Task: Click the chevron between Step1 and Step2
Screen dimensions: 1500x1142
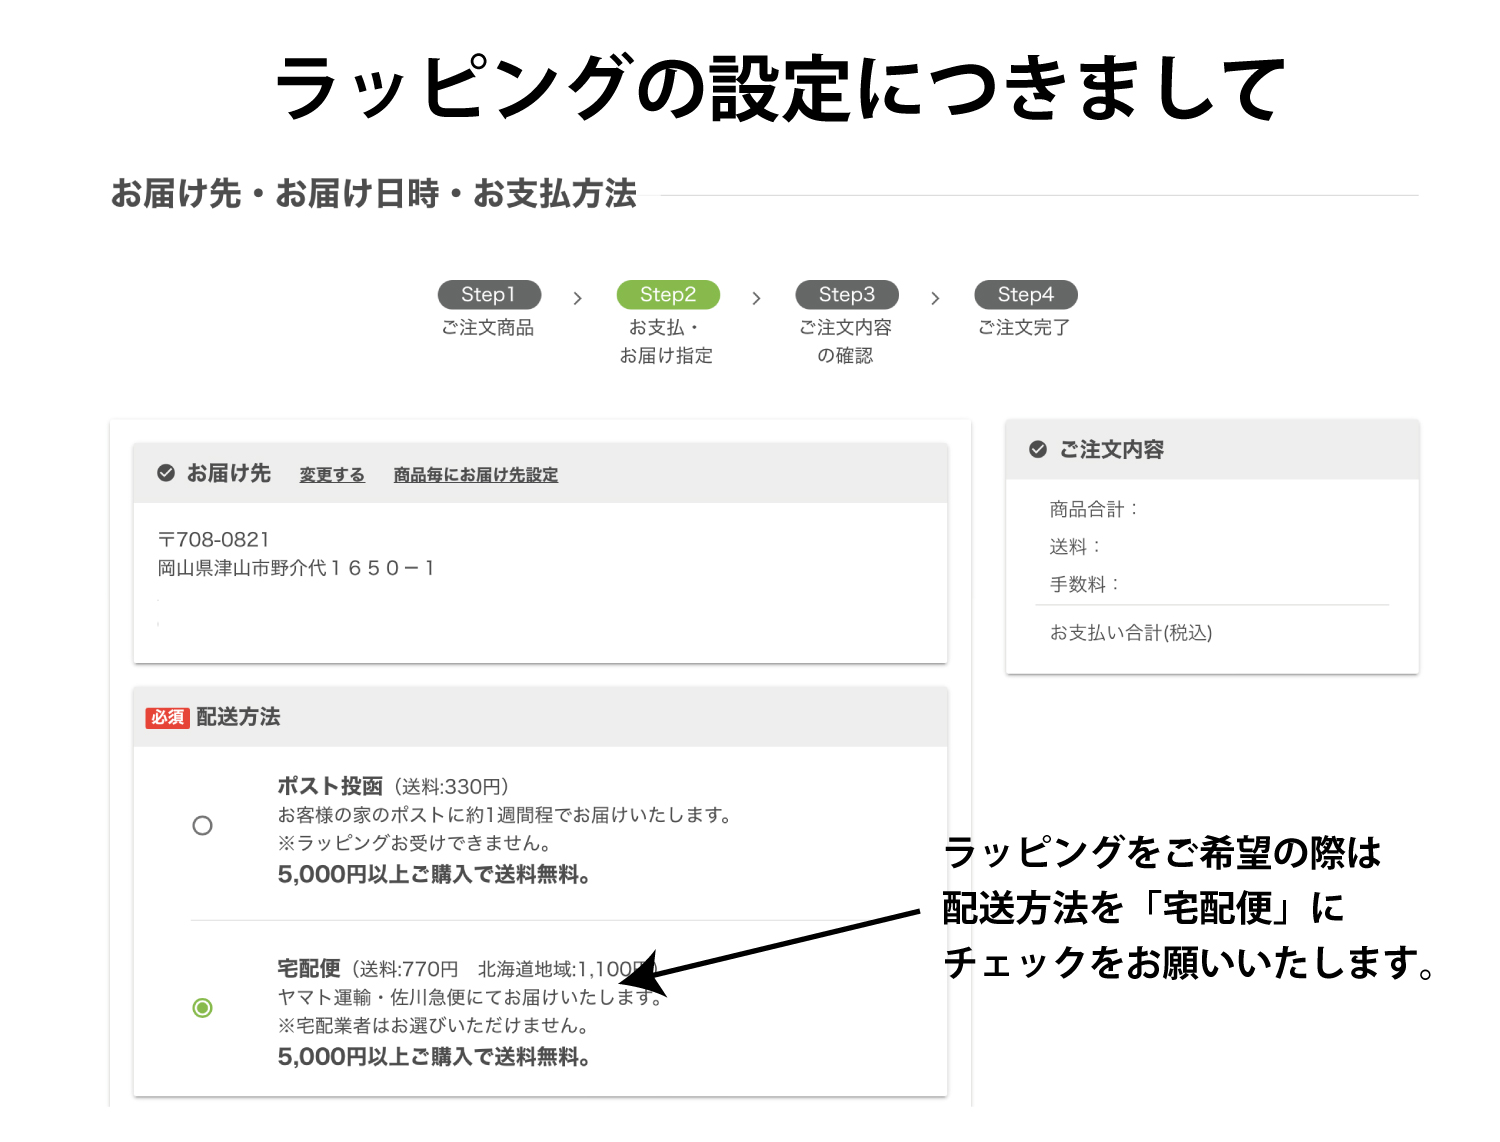Action: 577,298
